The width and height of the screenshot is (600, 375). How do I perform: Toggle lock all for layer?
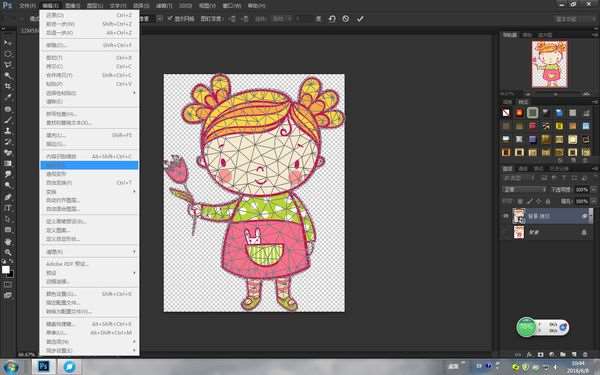click(548, 201)
